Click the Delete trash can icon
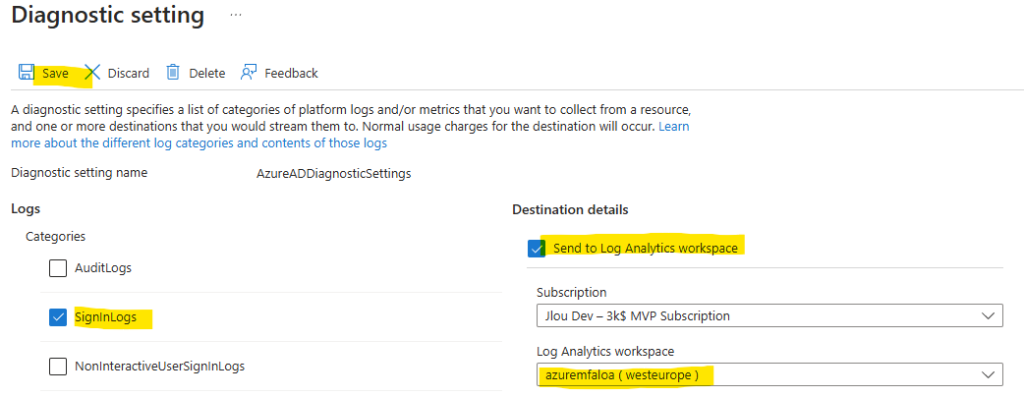Screen dimensions: 1024x397 pos(172,72)
